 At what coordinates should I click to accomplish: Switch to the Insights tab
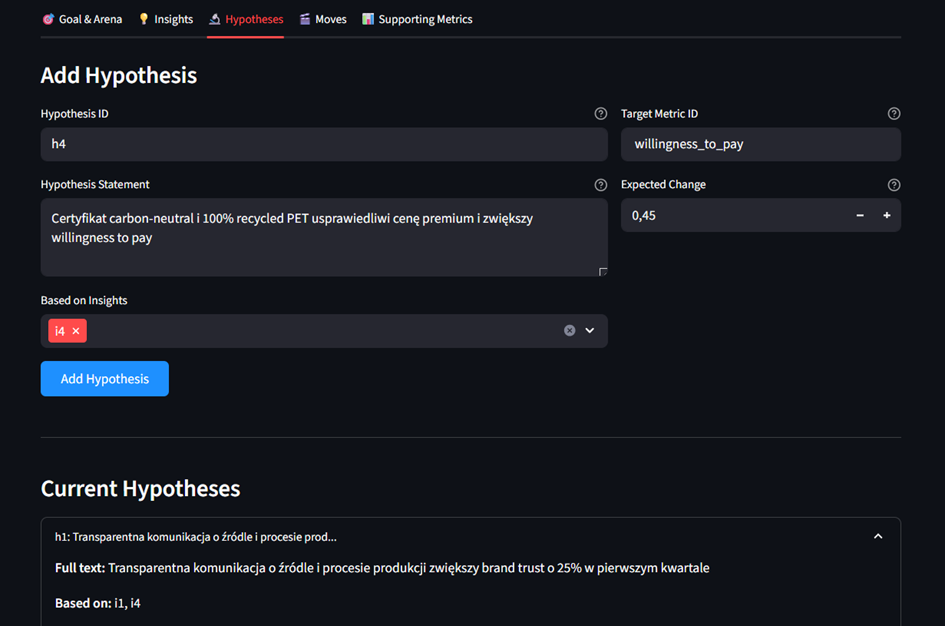[x=166, y=19]
